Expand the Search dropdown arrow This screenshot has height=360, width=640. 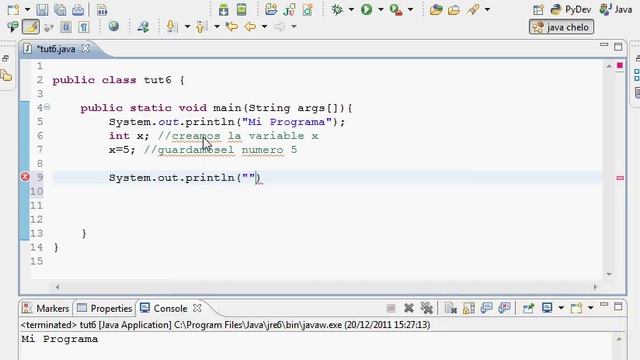[x=487, y=9]
